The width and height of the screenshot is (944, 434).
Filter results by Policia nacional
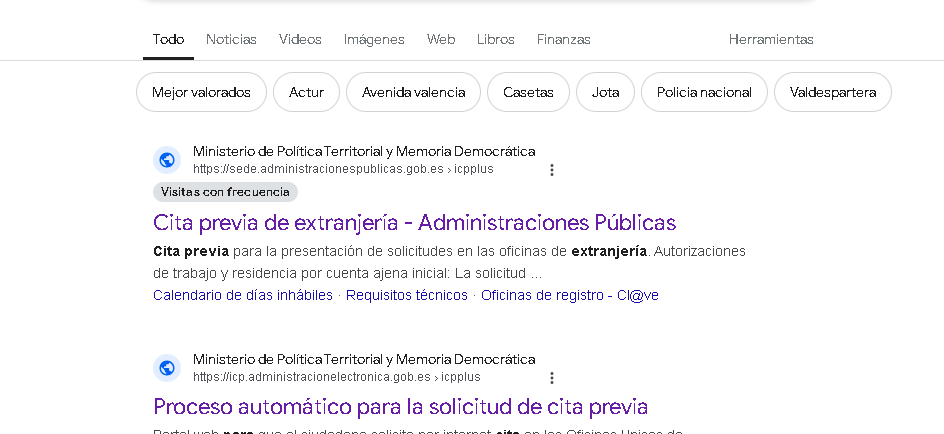coord(704,92)
